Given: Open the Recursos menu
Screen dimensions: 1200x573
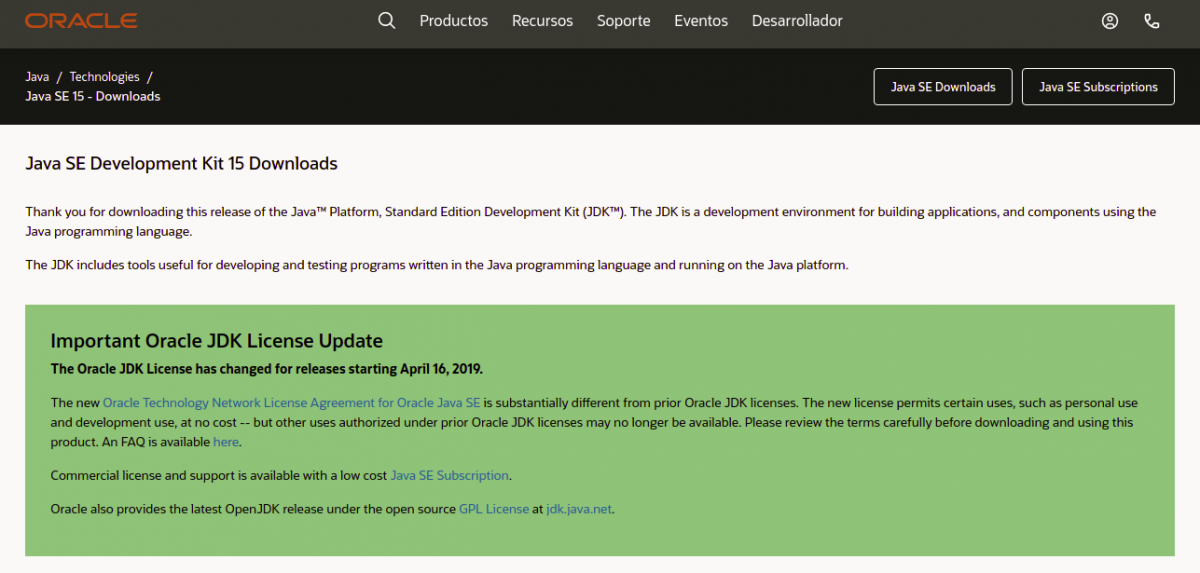Looking at the screenshot, I should [x=542, y=21].
